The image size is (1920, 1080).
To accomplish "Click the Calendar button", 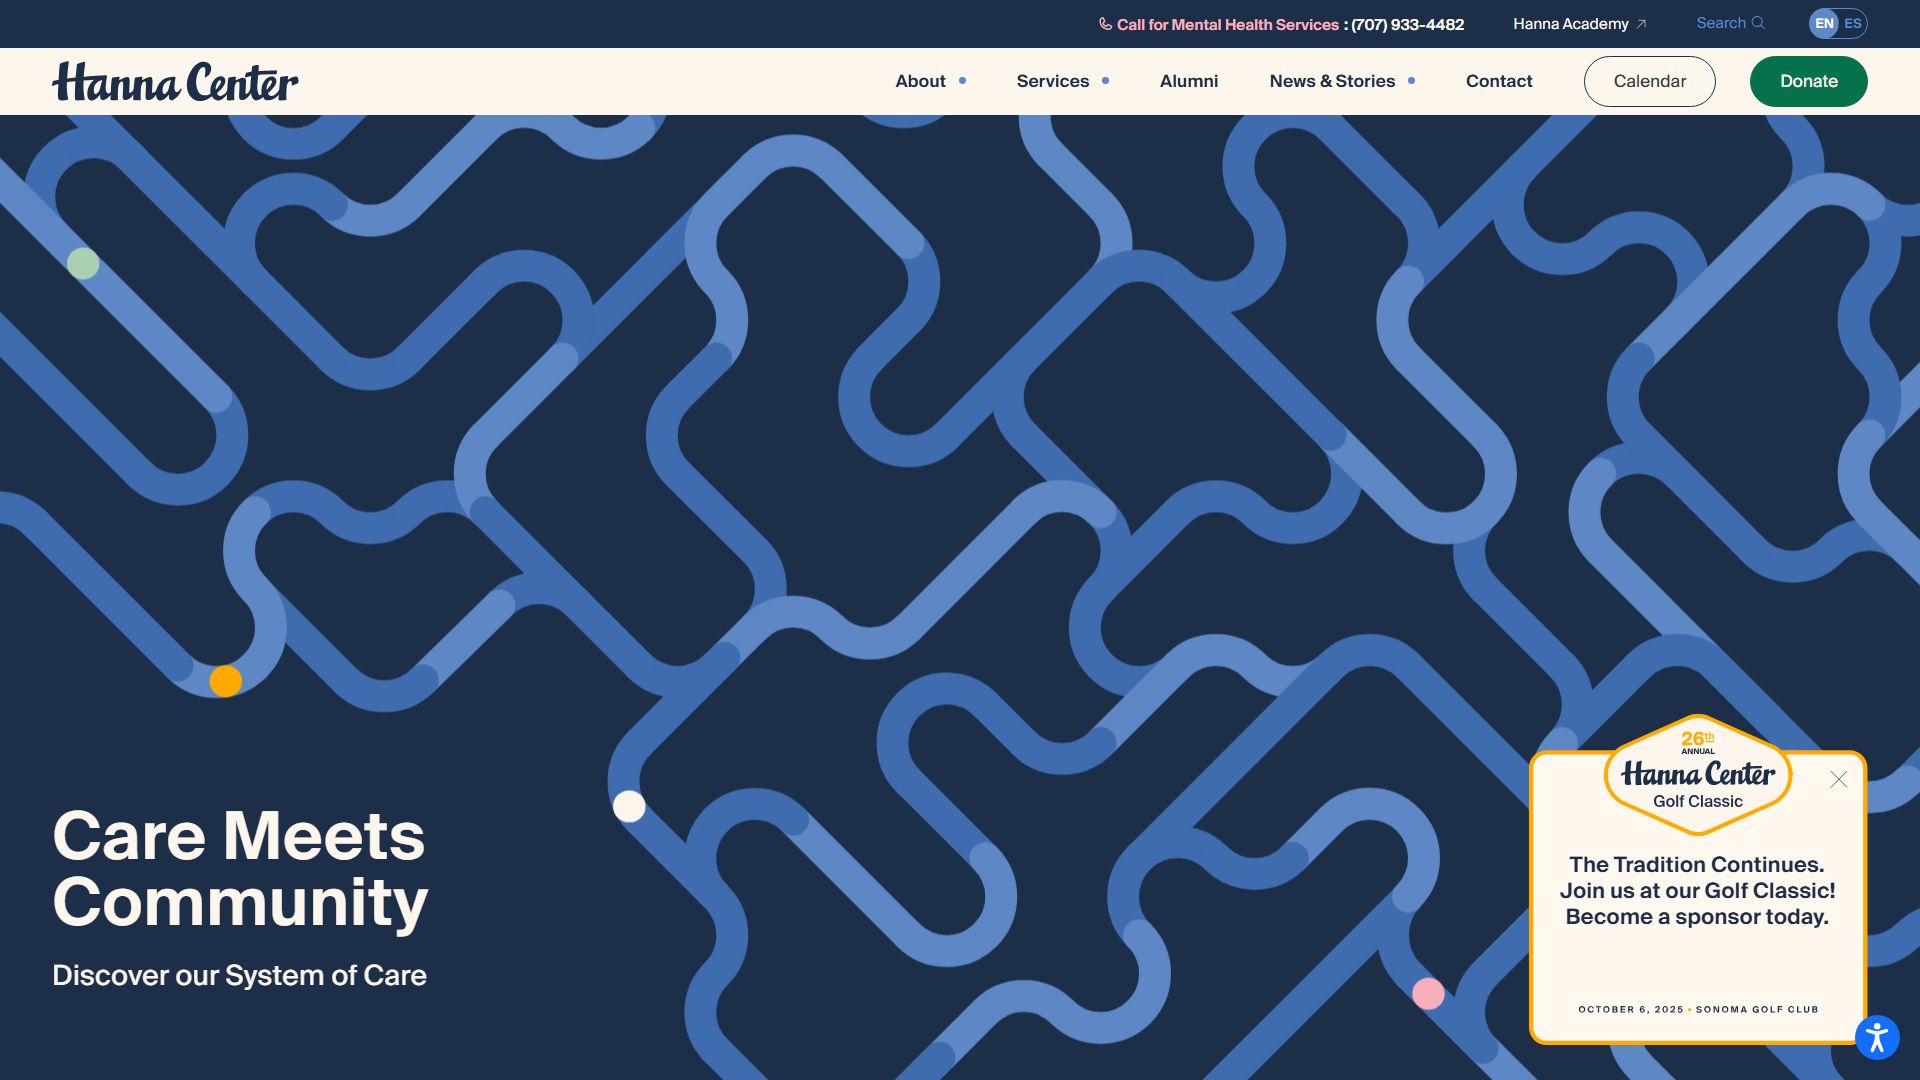I will [1649, 81].
